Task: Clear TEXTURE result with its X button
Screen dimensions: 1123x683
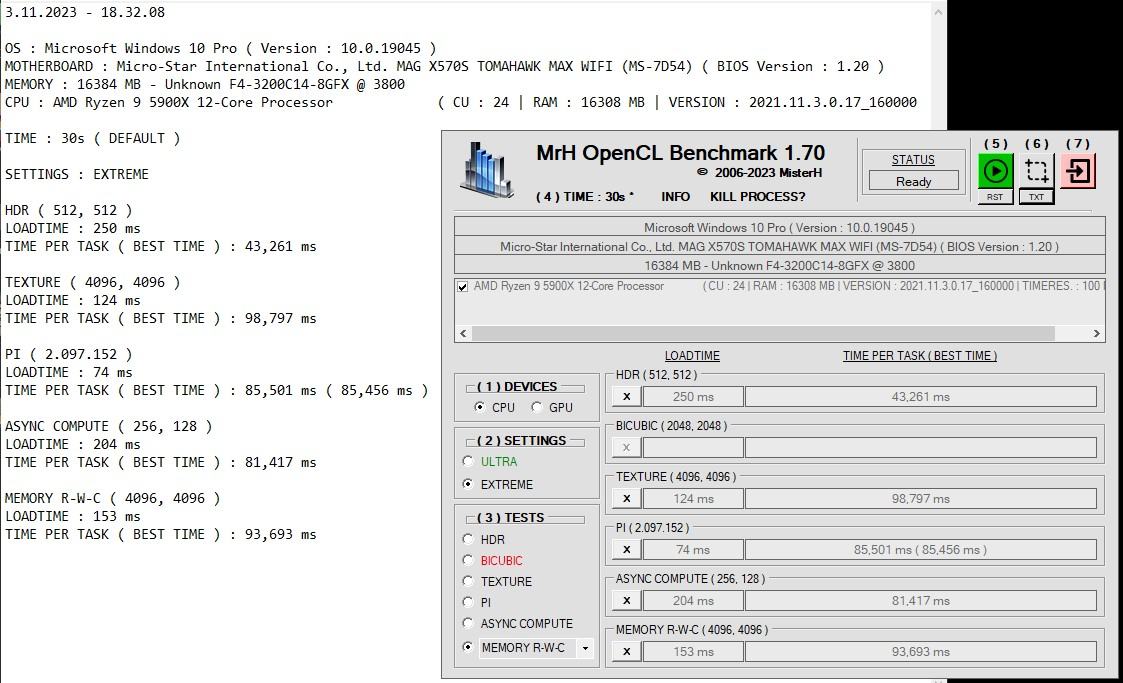Action: point(627,498)
